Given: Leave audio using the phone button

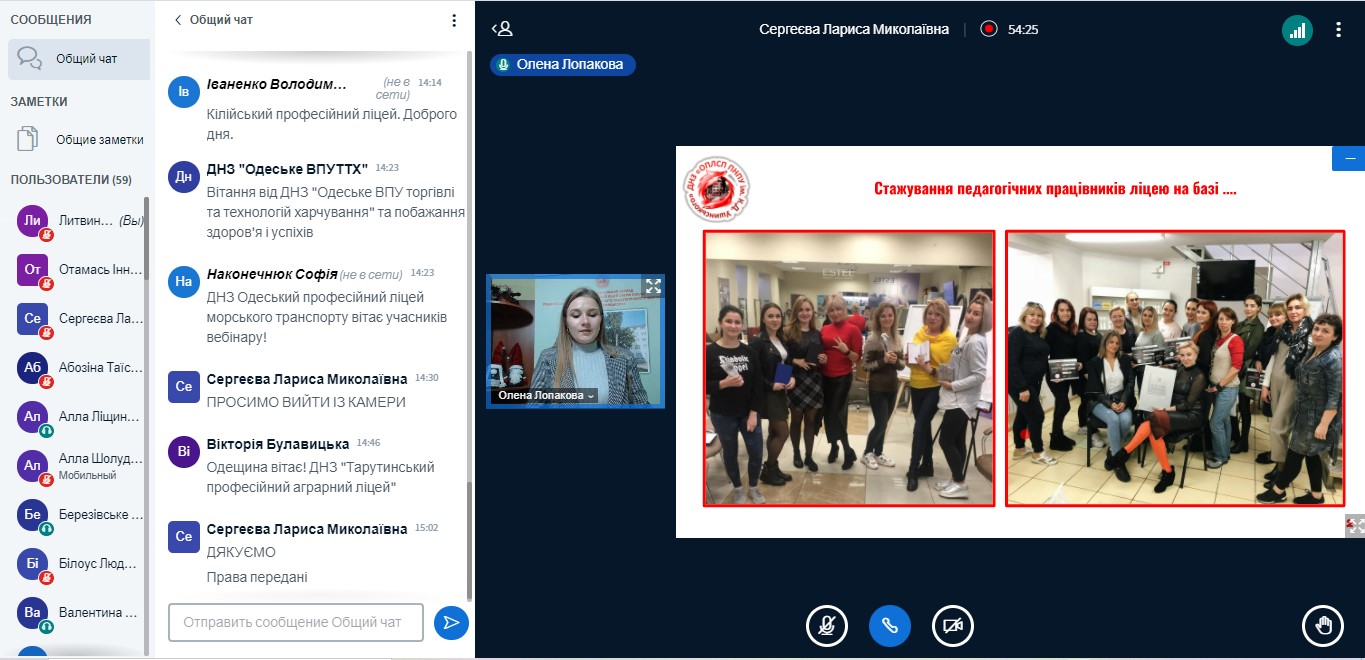Looking at the screenshot, I should (x=889, y=626).
